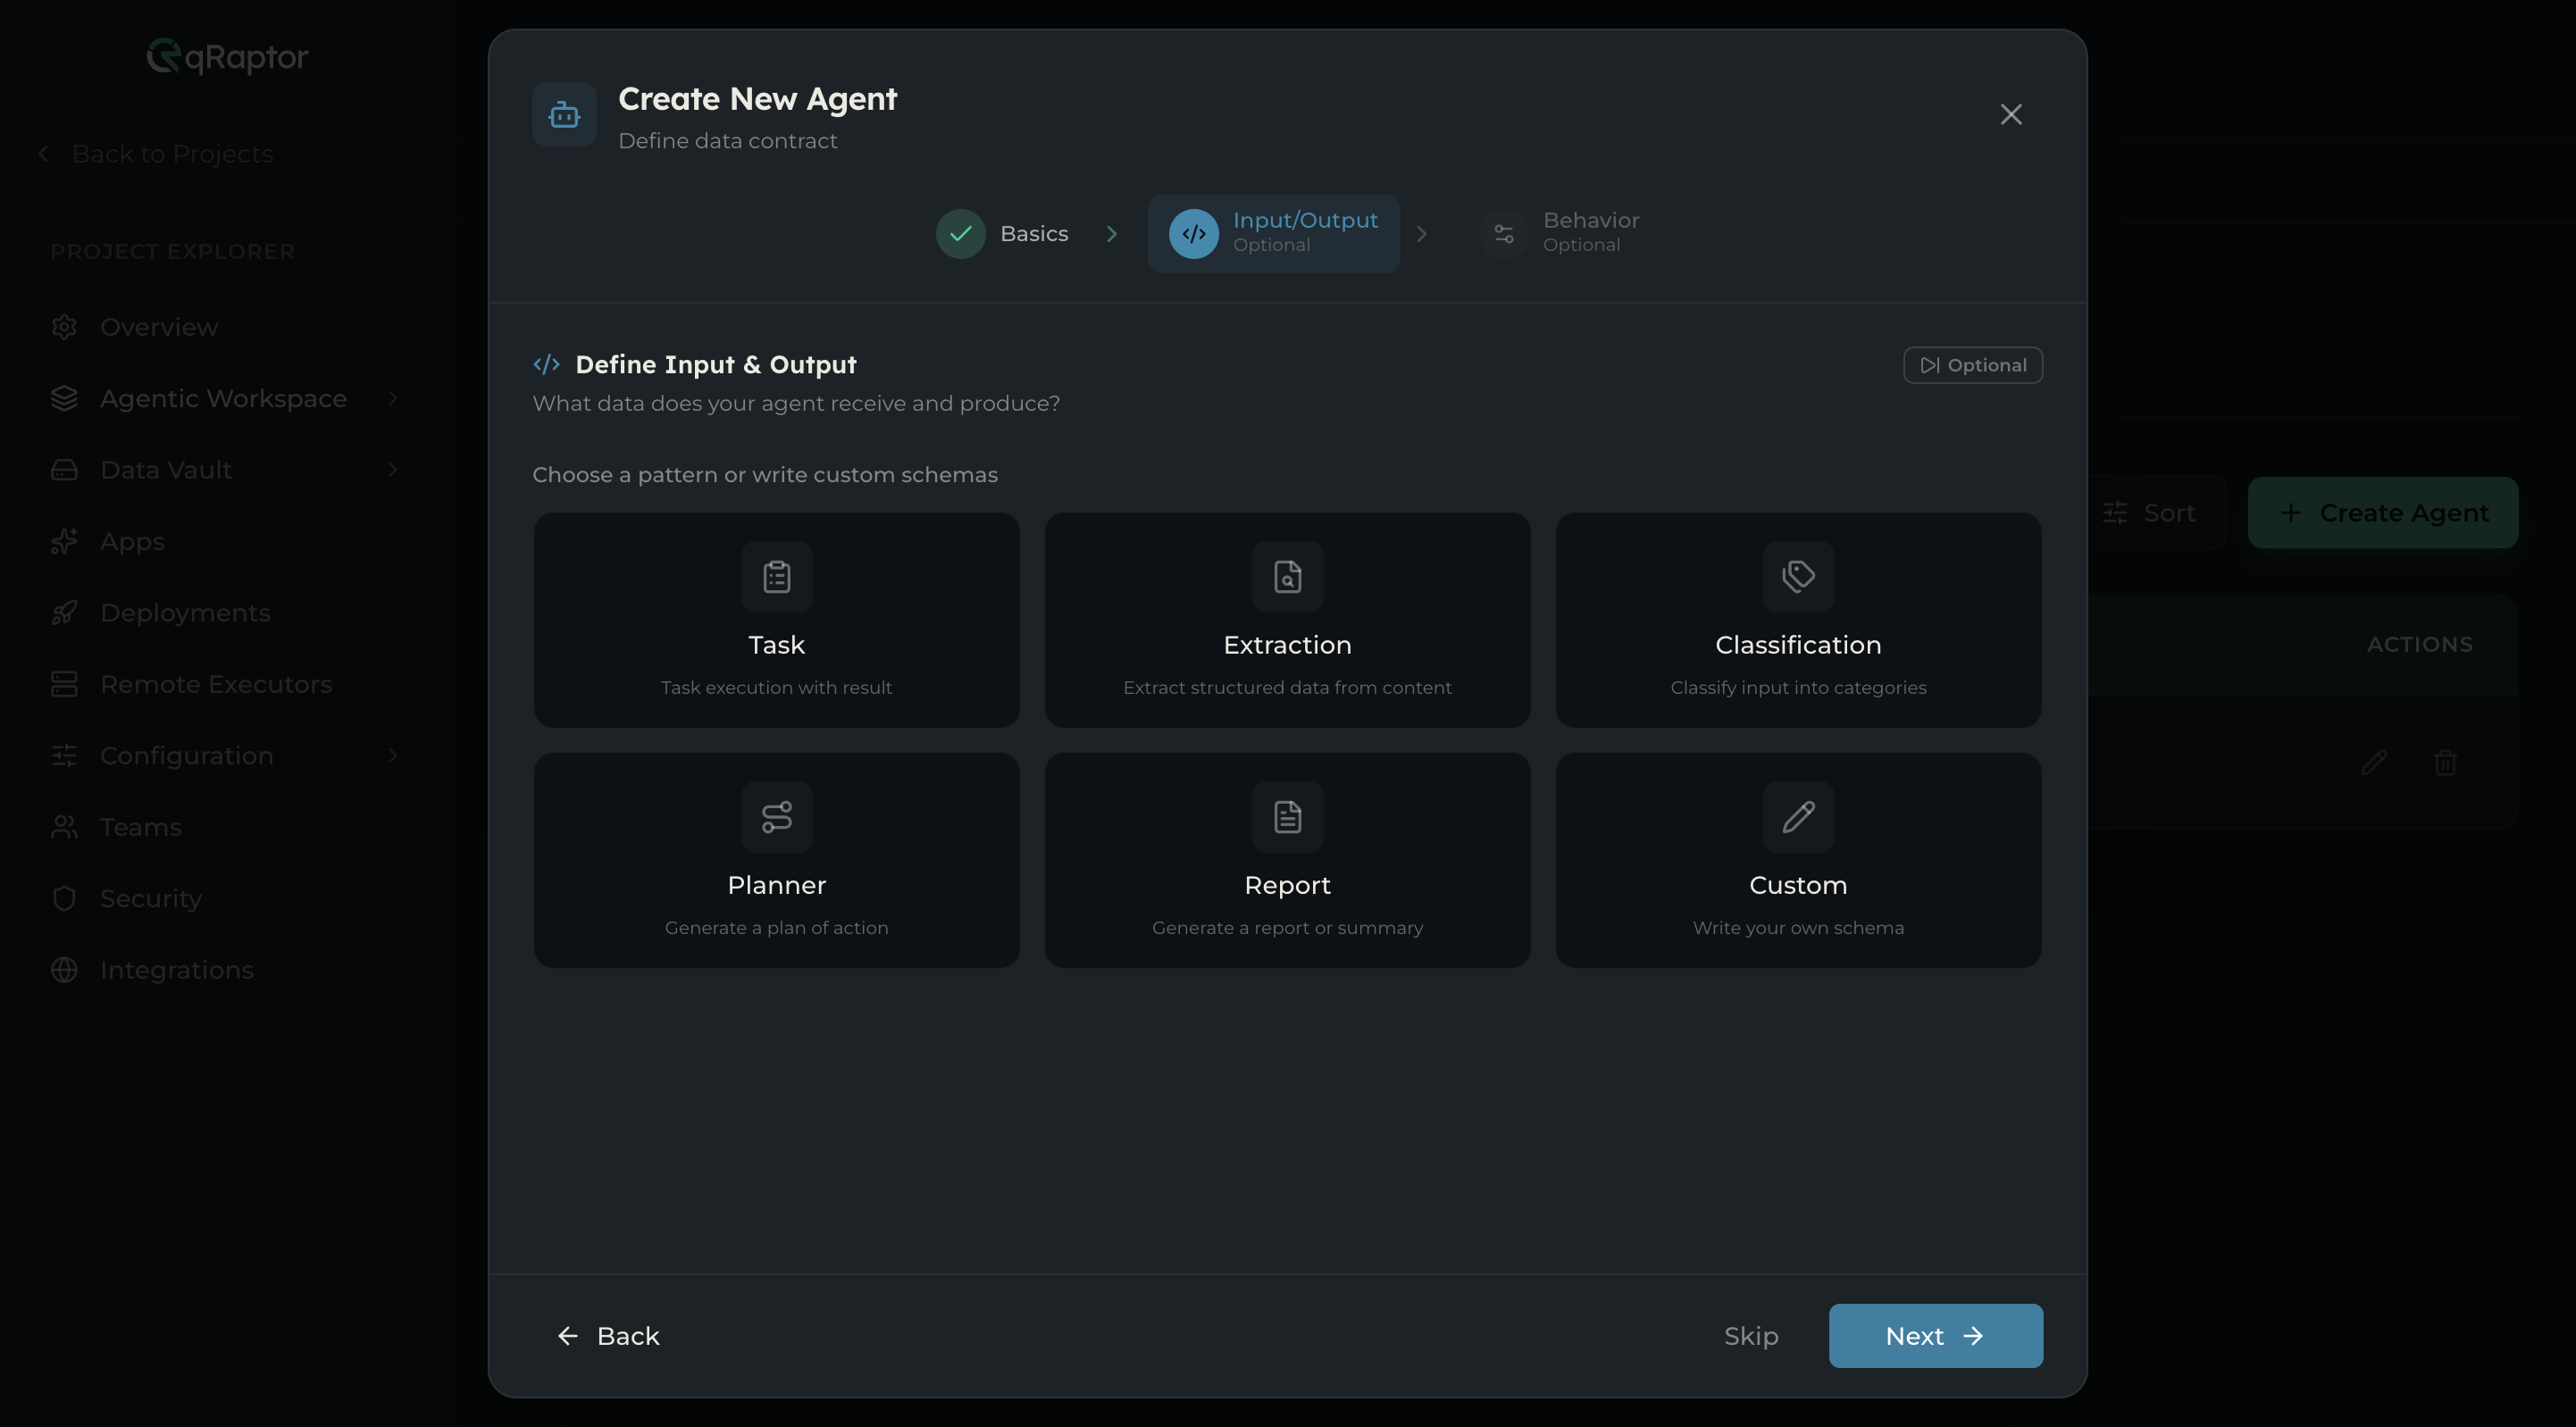The width and height of the screenshot is (2576, 1427).
Task: Choose the Extraction pattern card
Action: coord(1288,620)
